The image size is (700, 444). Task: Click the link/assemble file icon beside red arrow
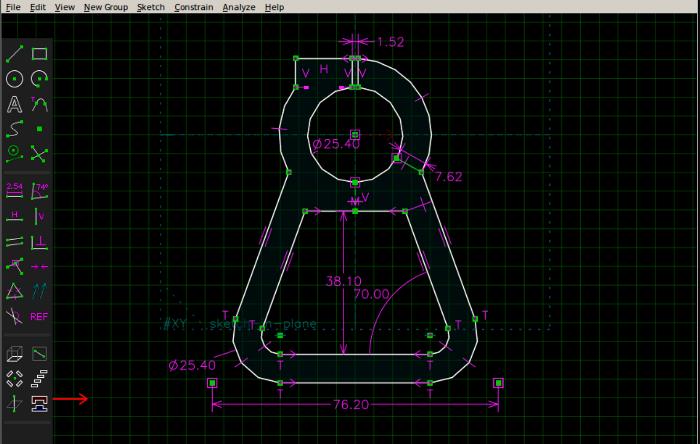[x=39, y=404]
